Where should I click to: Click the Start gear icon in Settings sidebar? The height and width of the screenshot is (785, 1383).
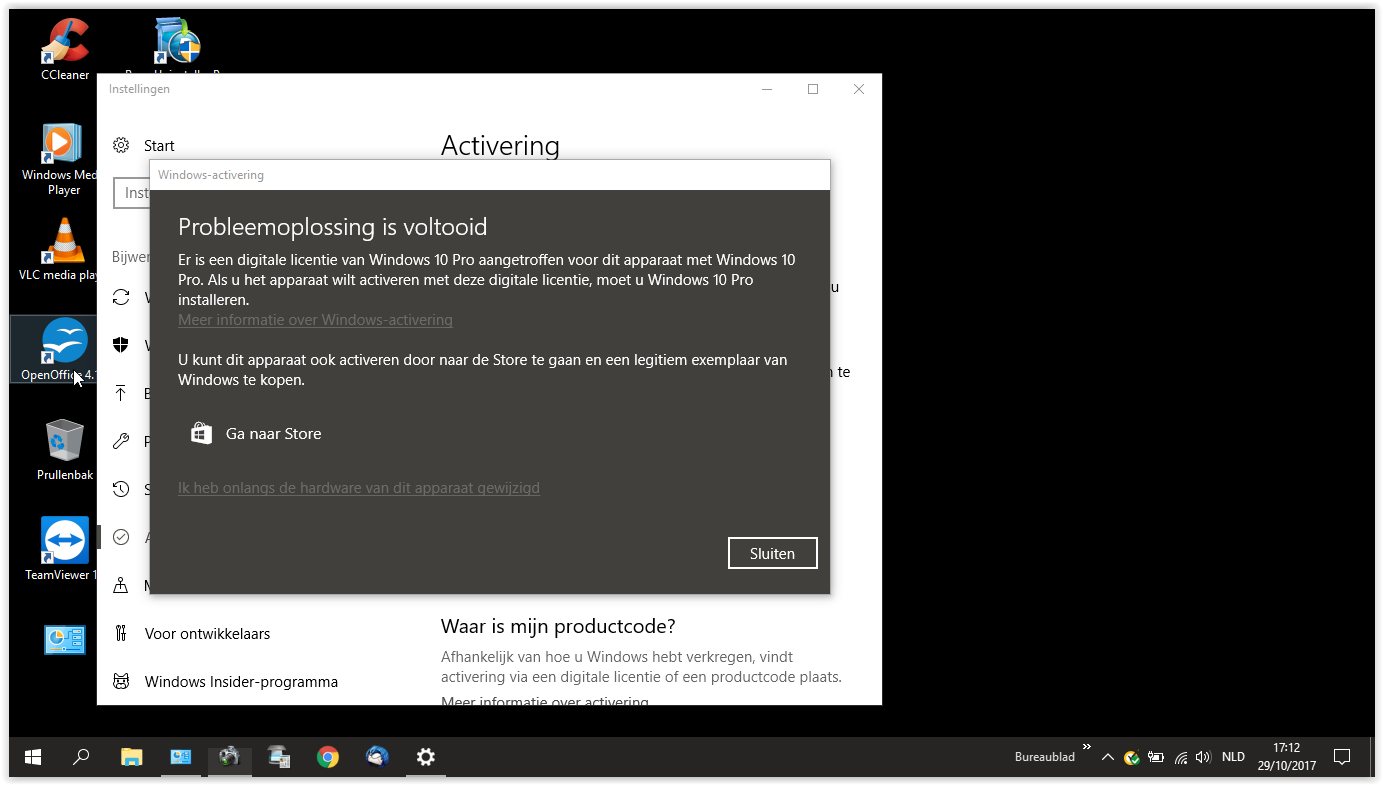tap(121, 145)
